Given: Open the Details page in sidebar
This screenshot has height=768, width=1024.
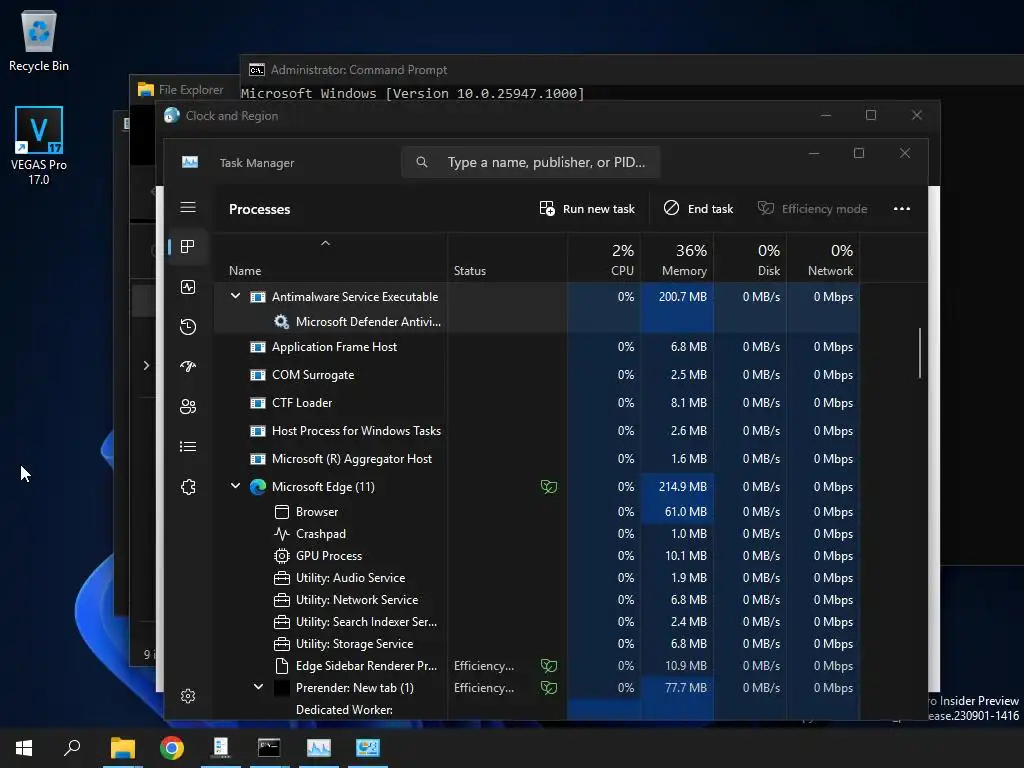Looking at the screenshot, I should pyautogui.click(x=188, y=447).
